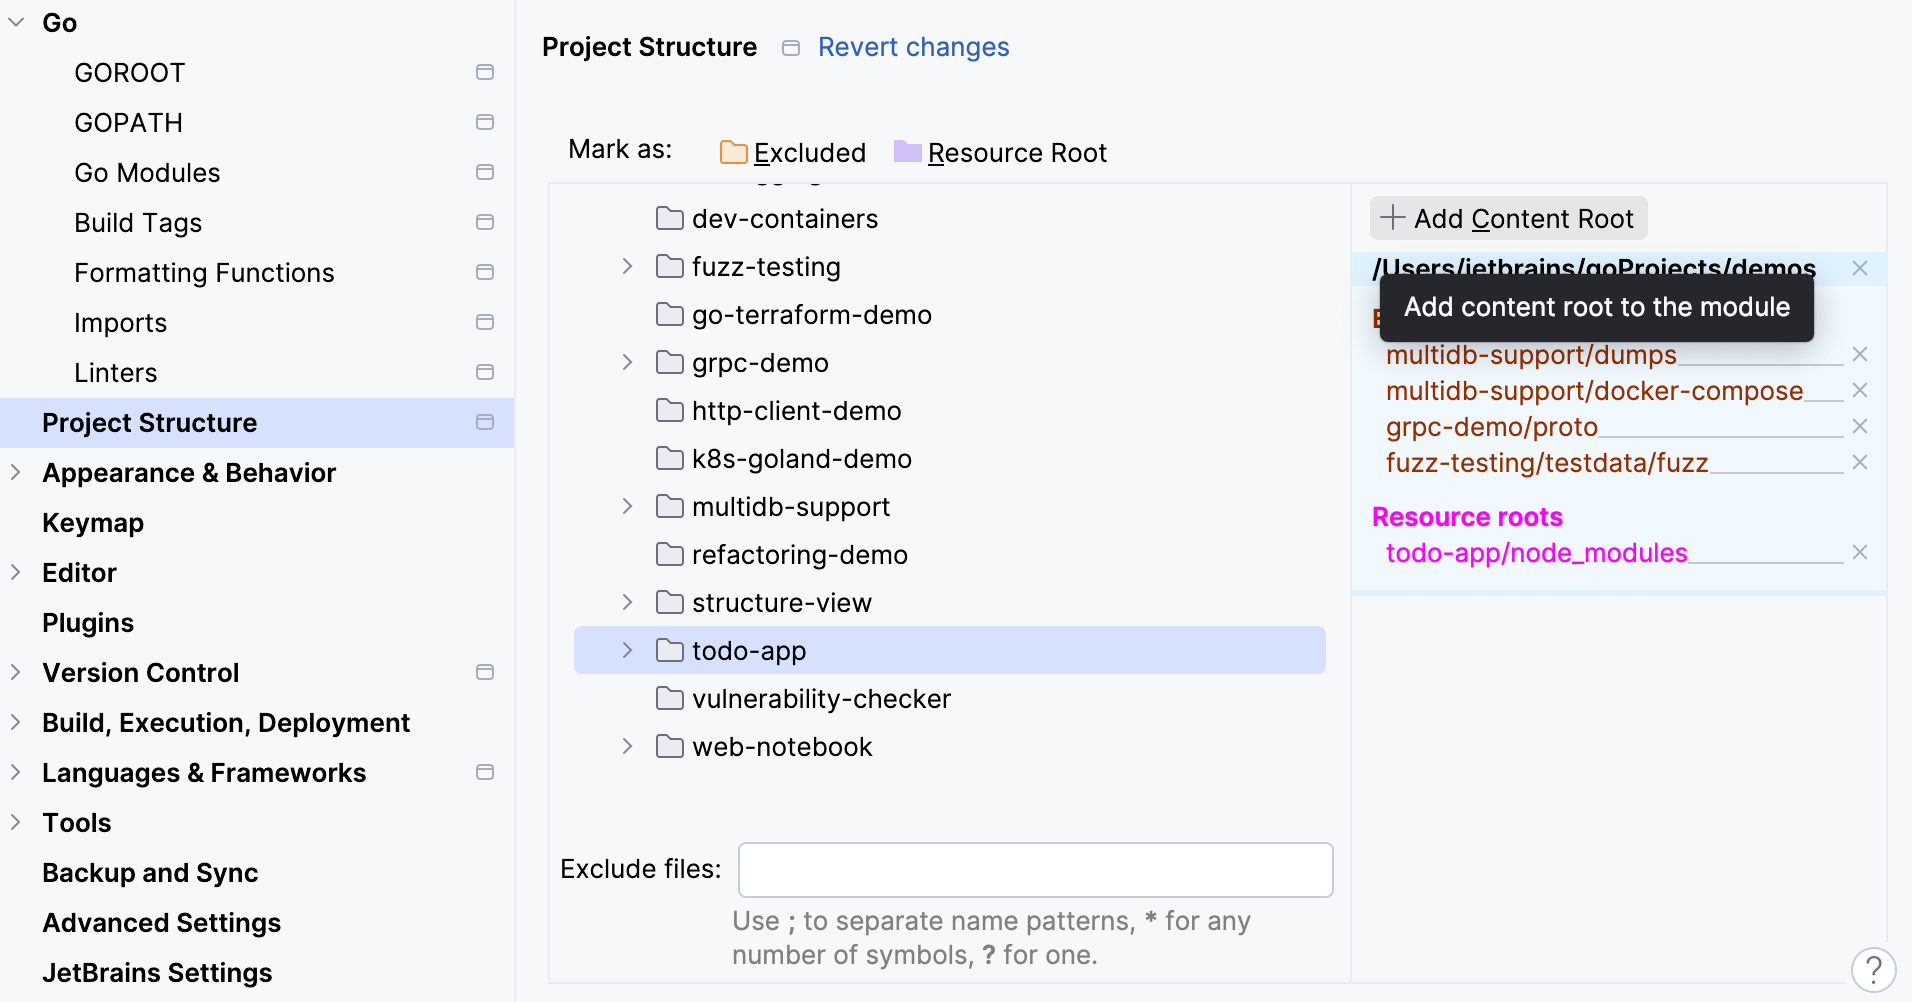The height and width of the screenshot is (1002, 1912).
Task: Open help via question mark icon
Action: [1872, 970]
